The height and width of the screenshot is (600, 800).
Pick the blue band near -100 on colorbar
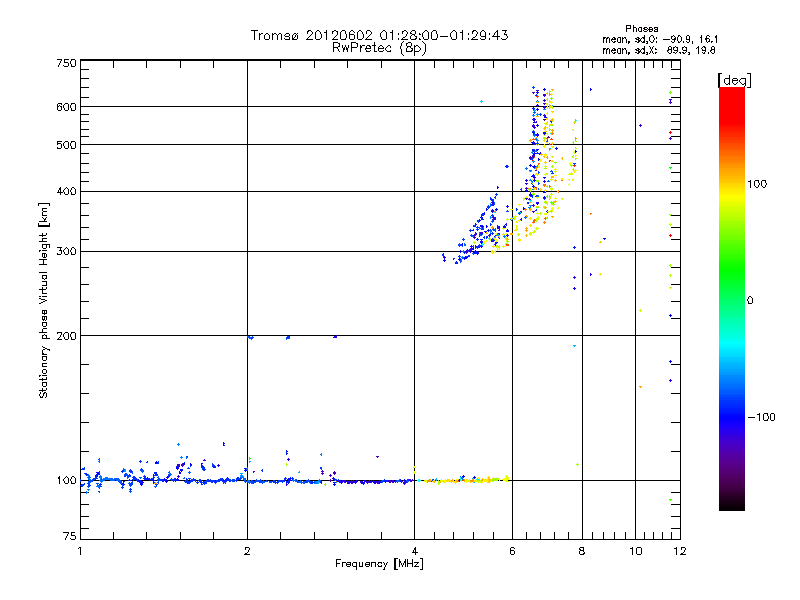point(732,416)
